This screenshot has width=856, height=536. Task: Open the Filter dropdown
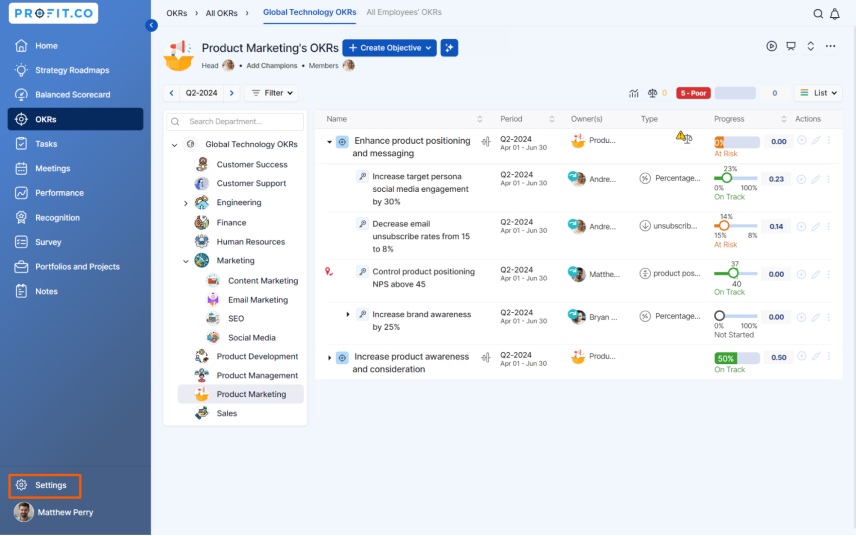pos(272,93)
